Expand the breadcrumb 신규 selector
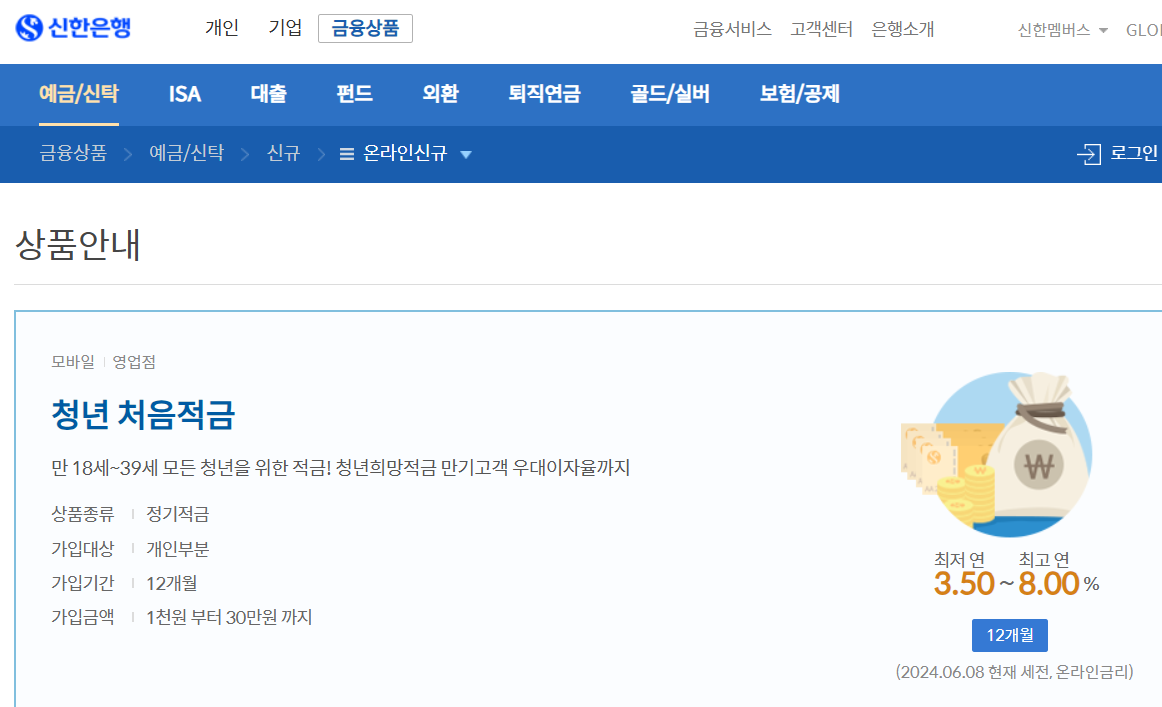Screen dimensions: 1162x707 283,154
